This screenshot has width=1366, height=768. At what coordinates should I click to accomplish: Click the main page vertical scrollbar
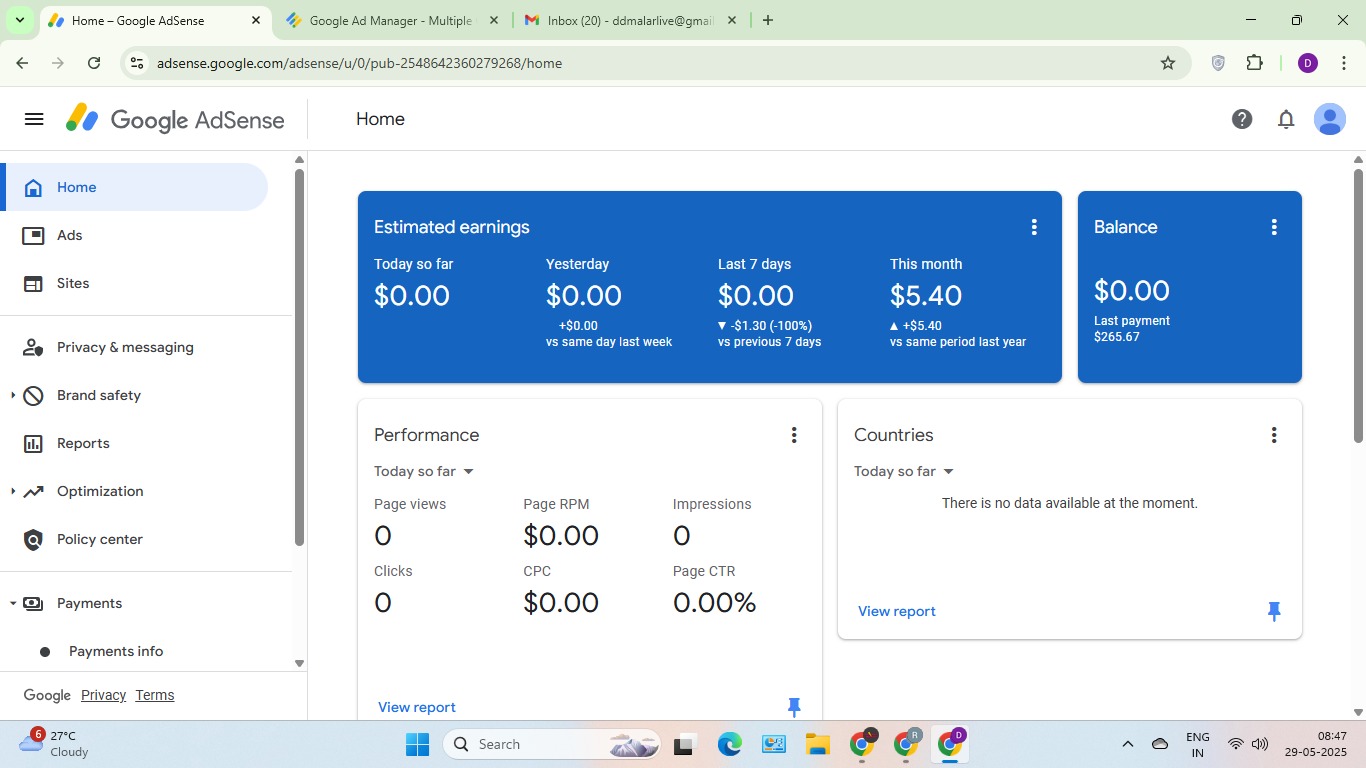click(1358, 305)
